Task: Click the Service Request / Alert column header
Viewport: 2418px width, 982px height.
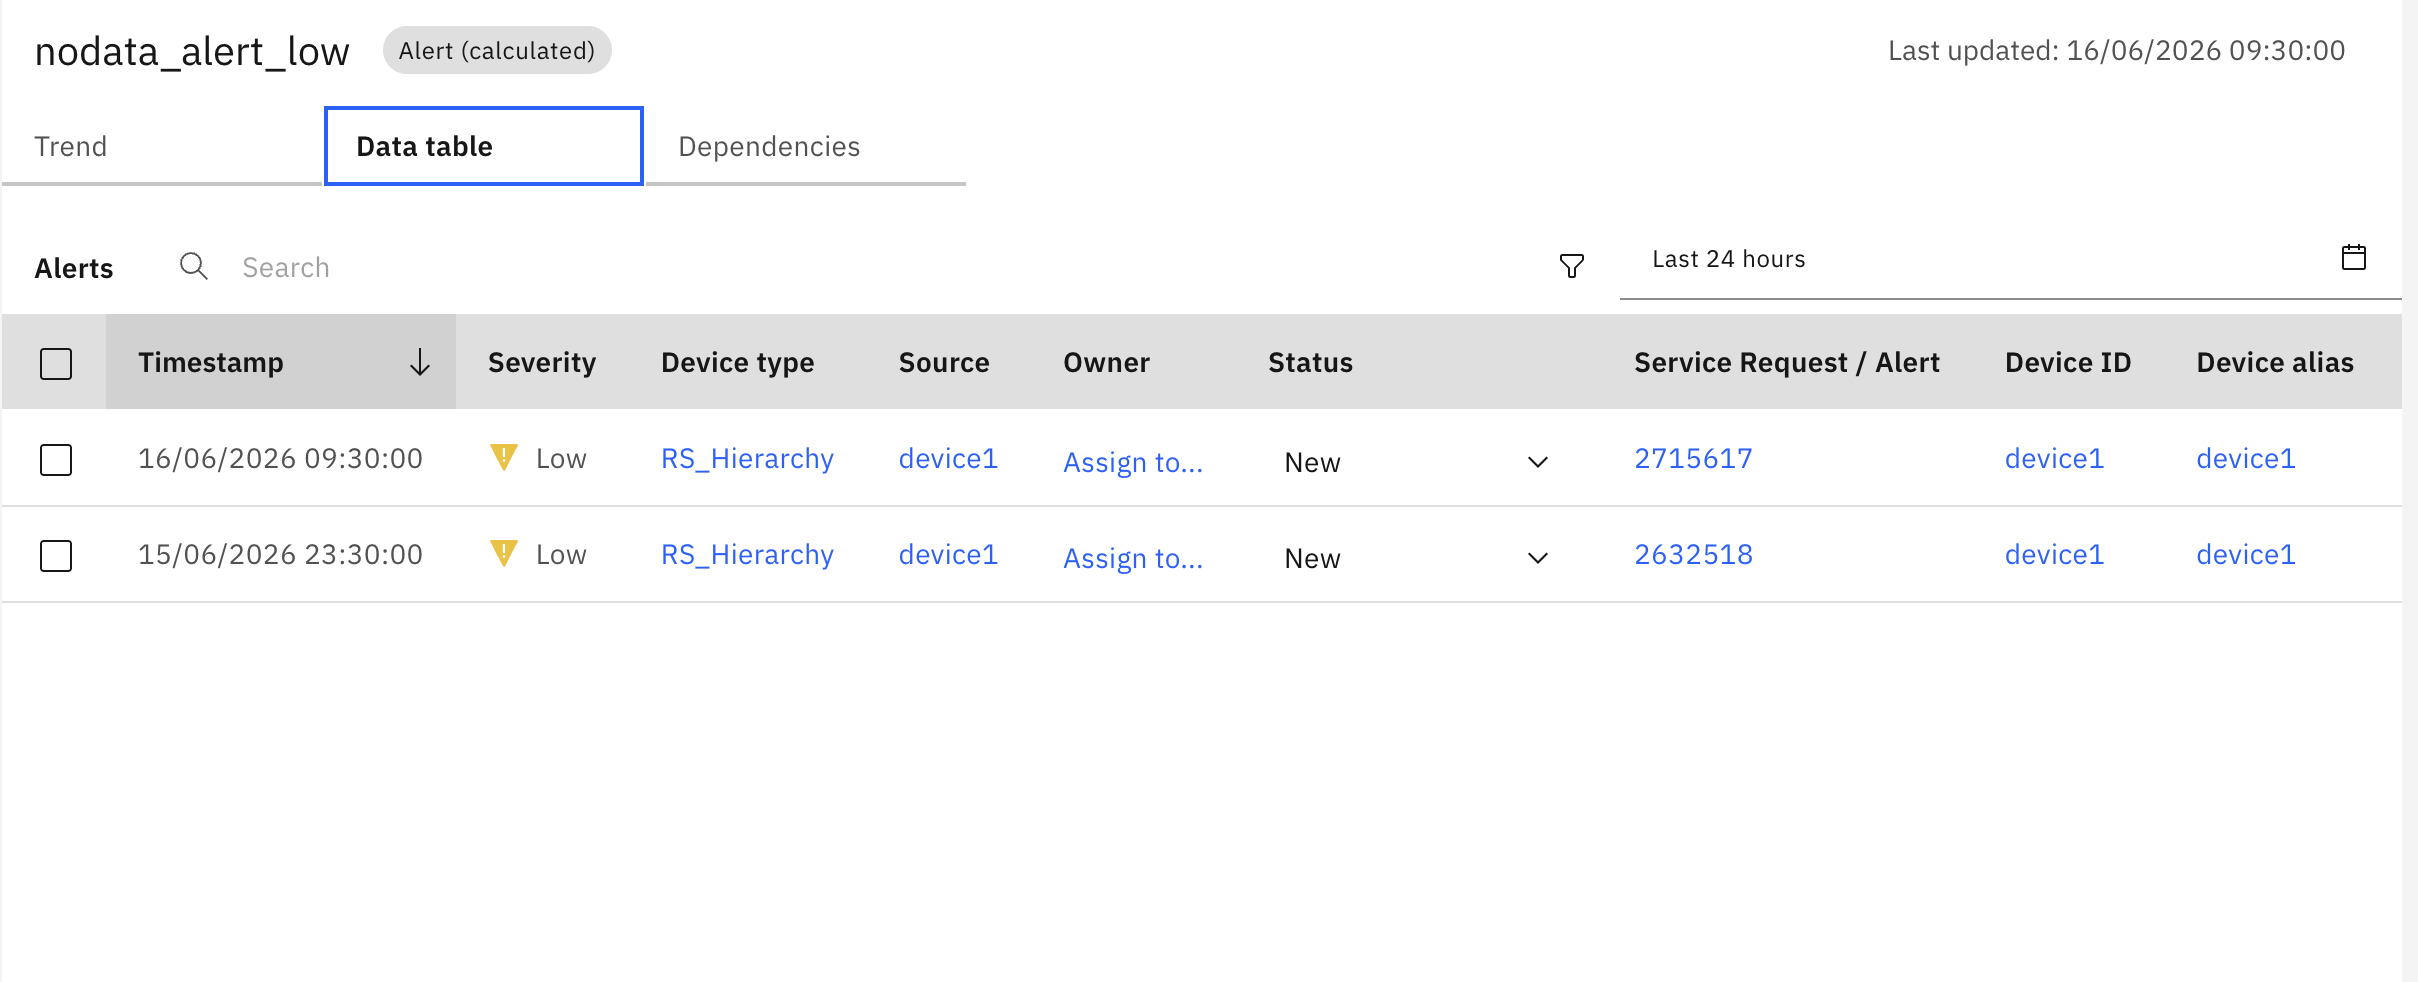Action: pyautogui.click(x=1787, y=362)
